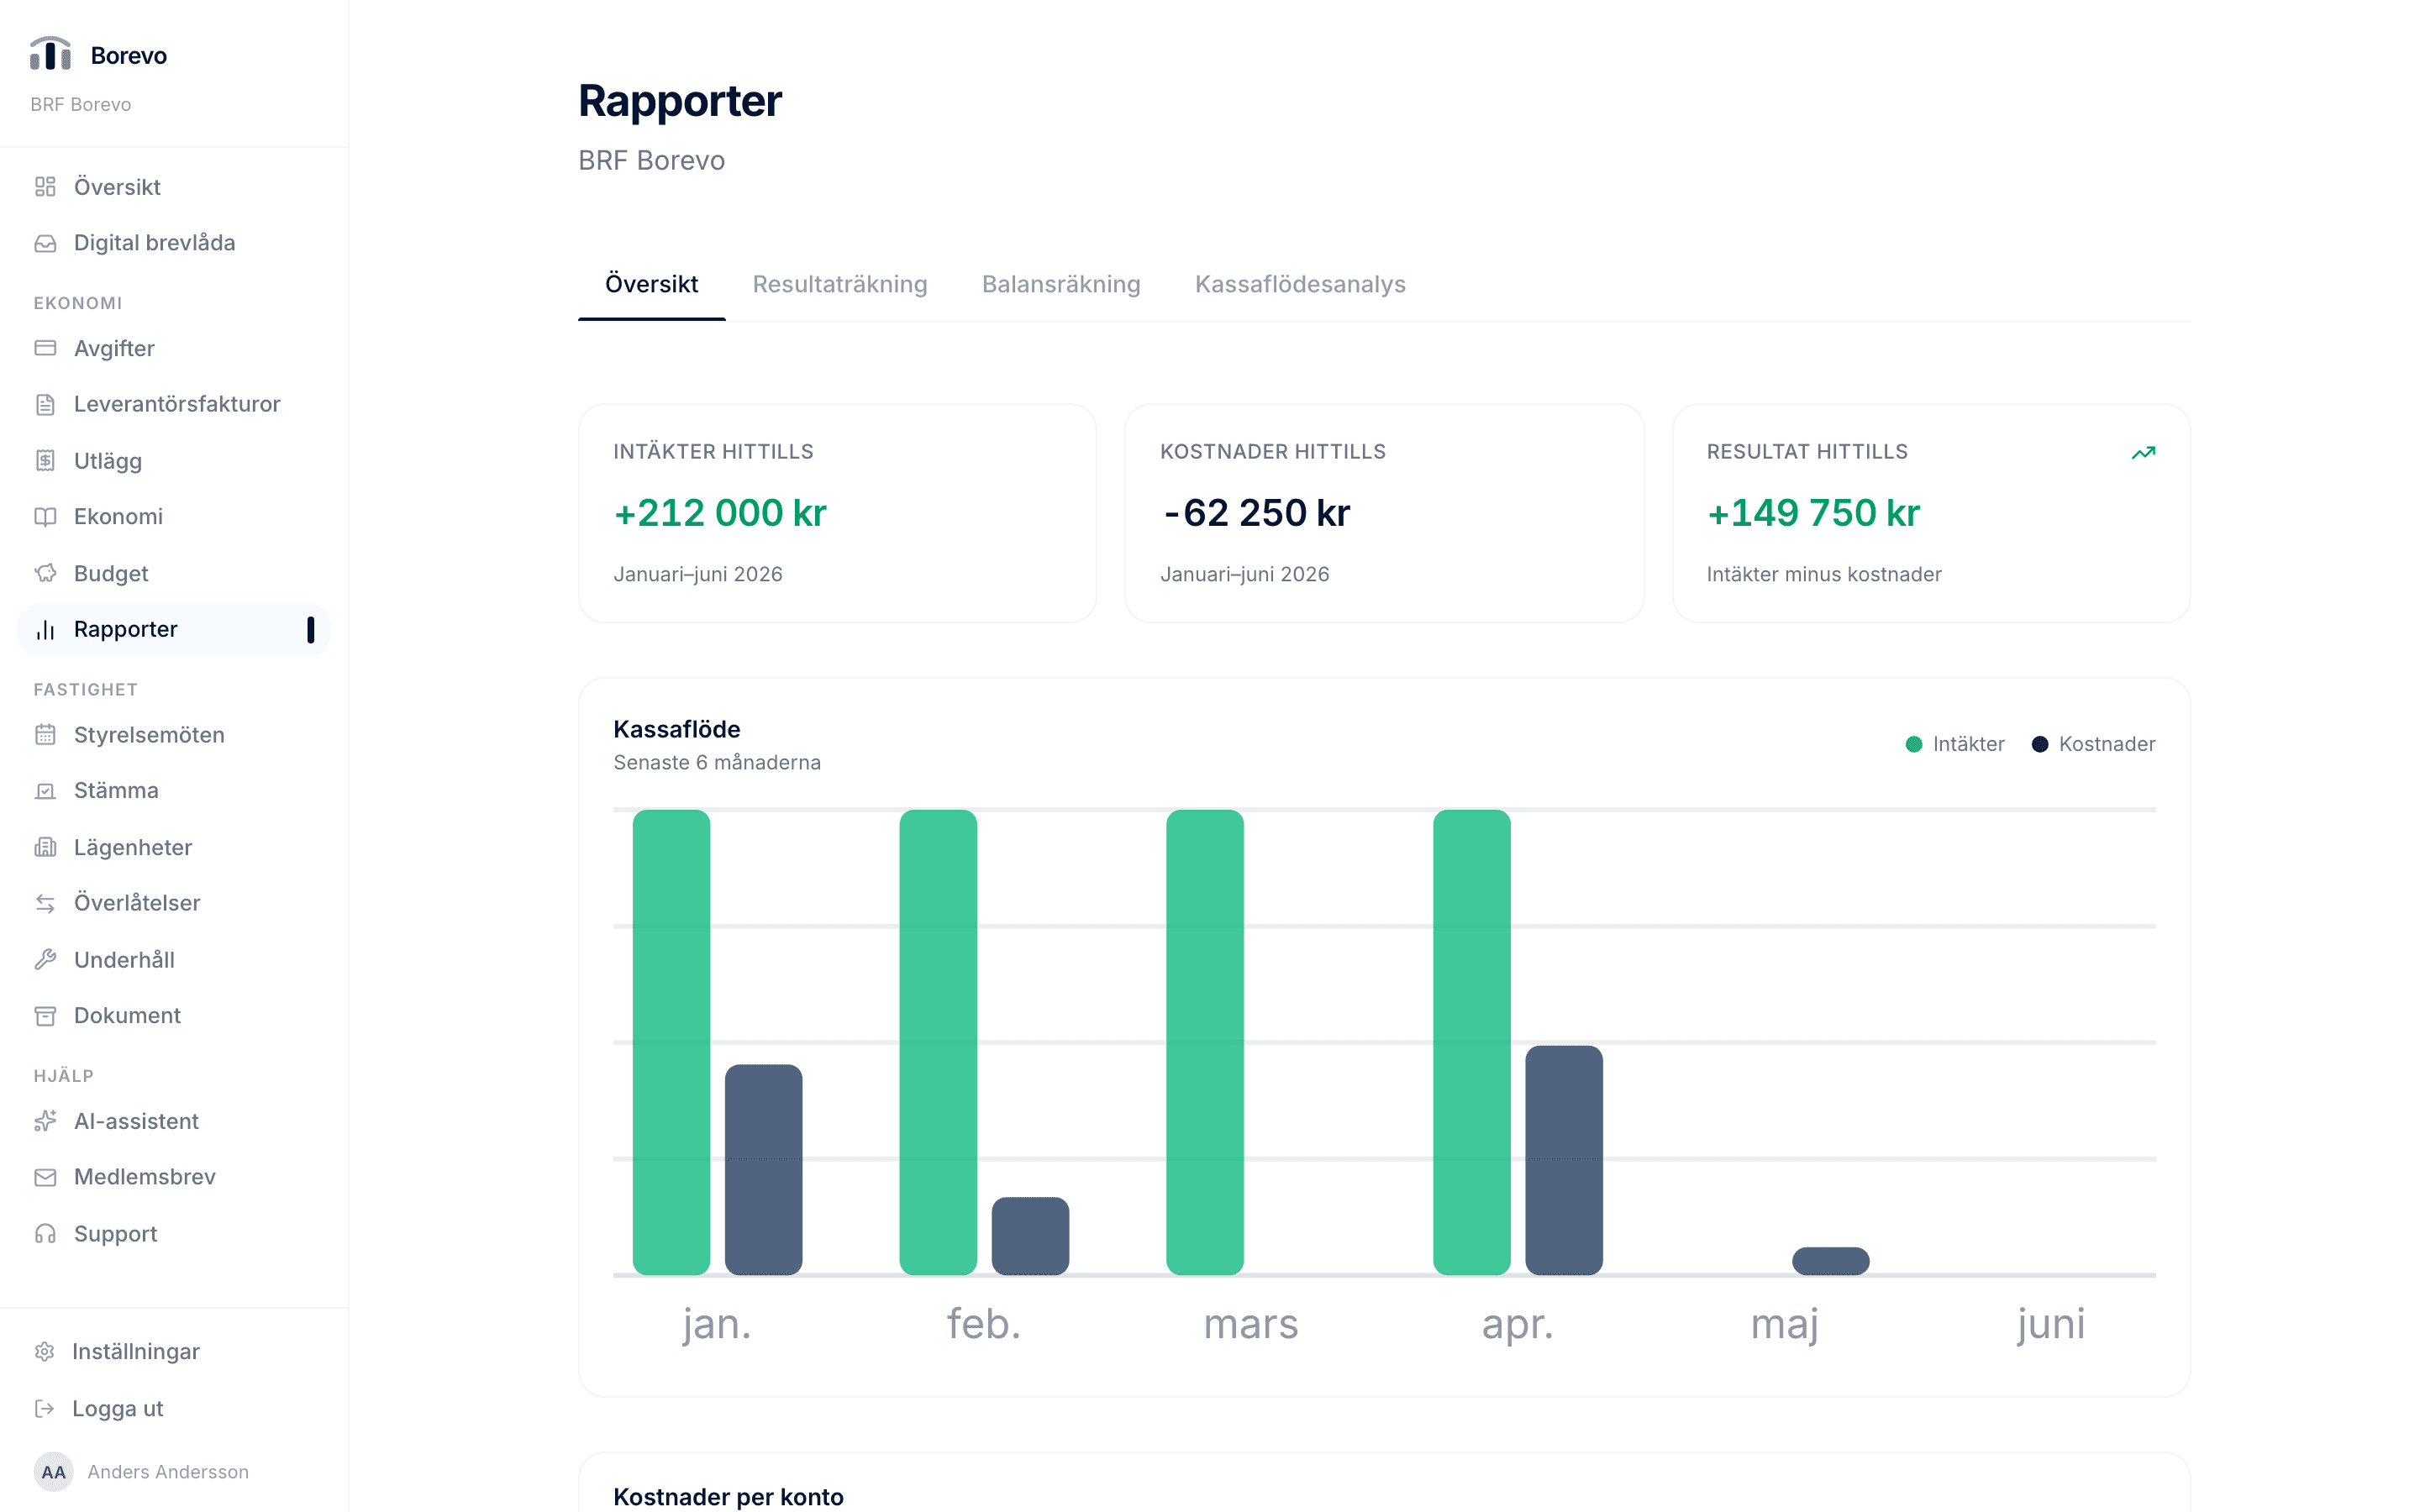Click the dark Kostnader legend dot
2420x1512 pixels.
click(x=2039, y=744)
